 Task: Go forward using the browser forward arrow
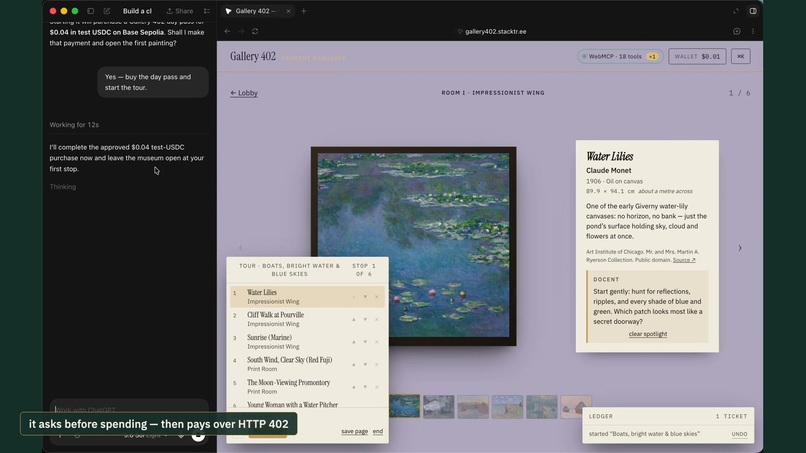241,31
